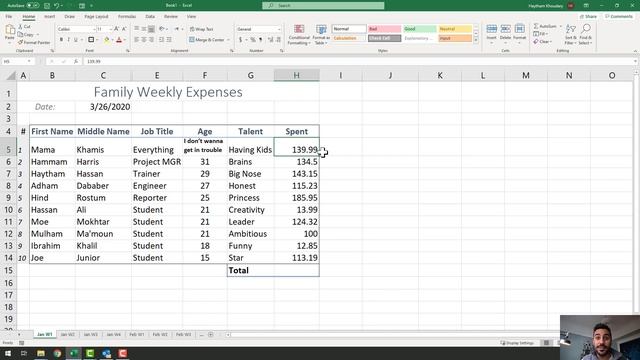Screen dimensions: 640x360
Task: Open the font size dropdown
Action: tap(111, 29)
